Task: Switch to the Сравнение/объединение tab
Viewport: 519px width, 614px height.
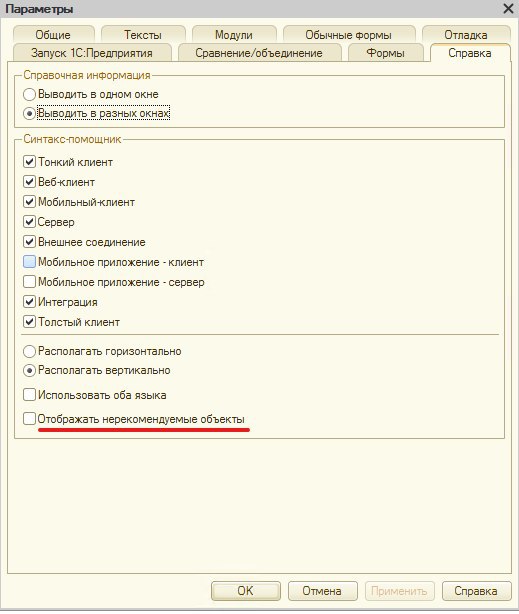Action: click(x=259, y=53)
